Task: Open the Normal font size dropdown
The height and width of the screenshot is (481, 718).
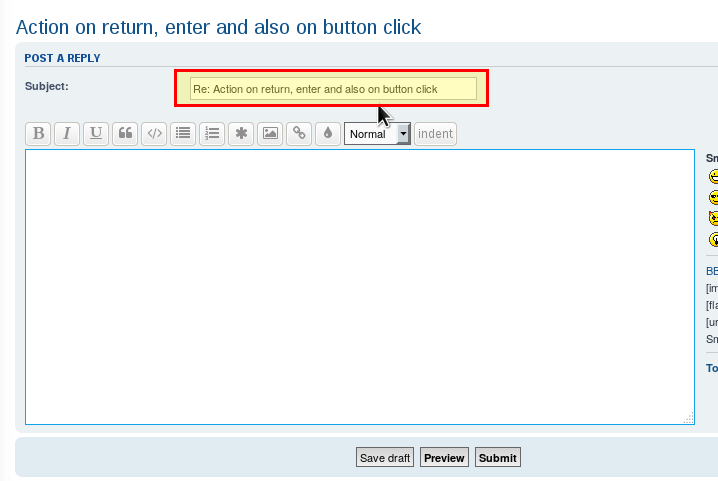Action: pos(377,134)
